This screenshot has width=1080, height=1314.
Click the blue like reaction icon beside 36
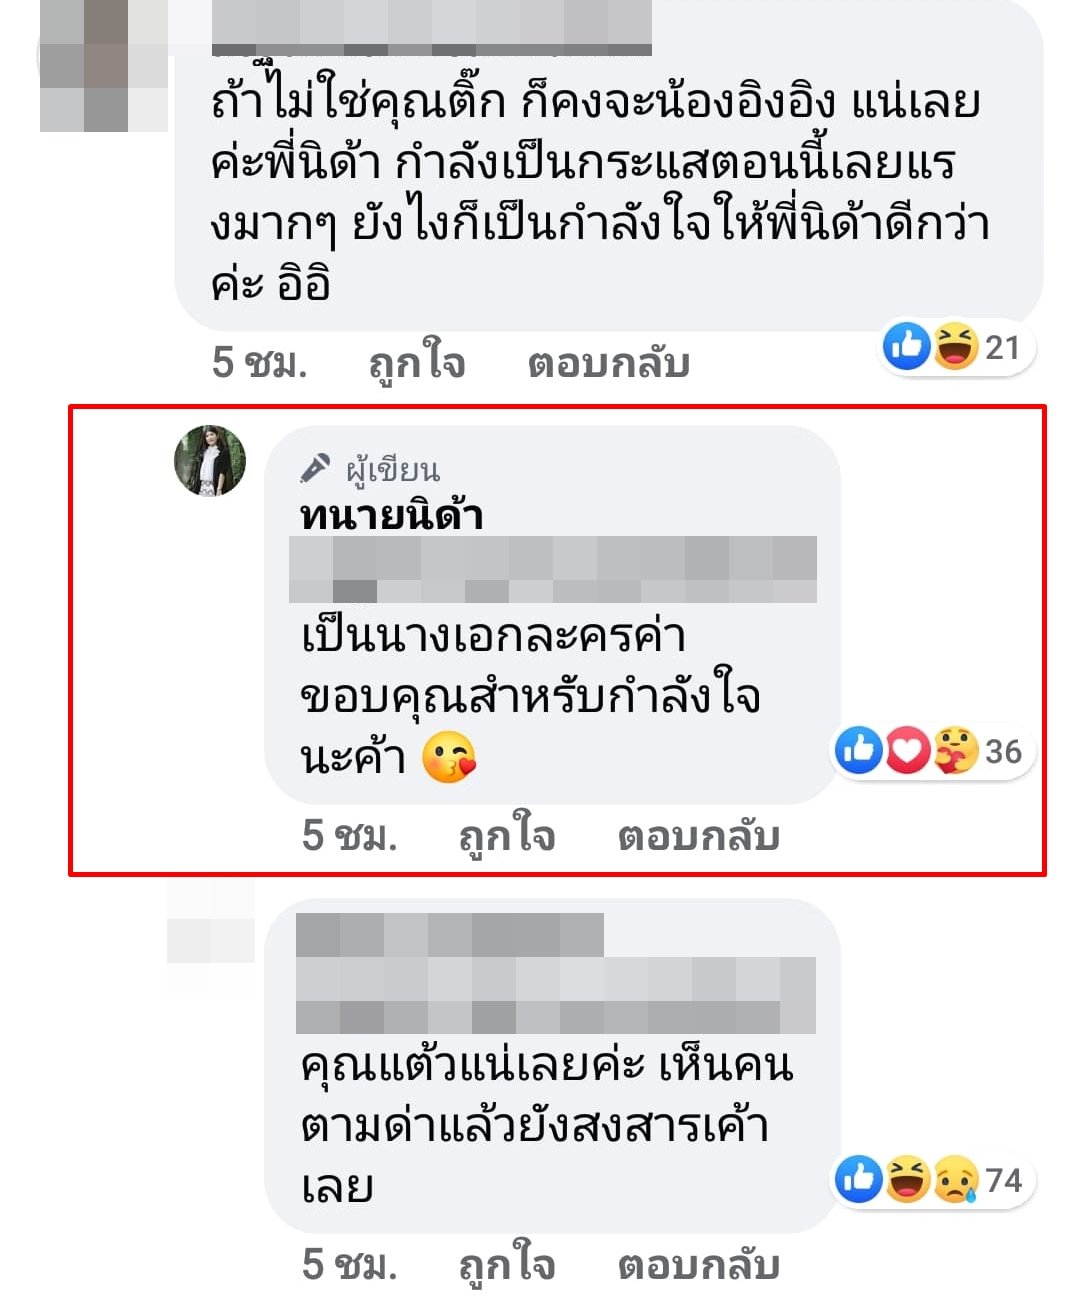point(859,751)
